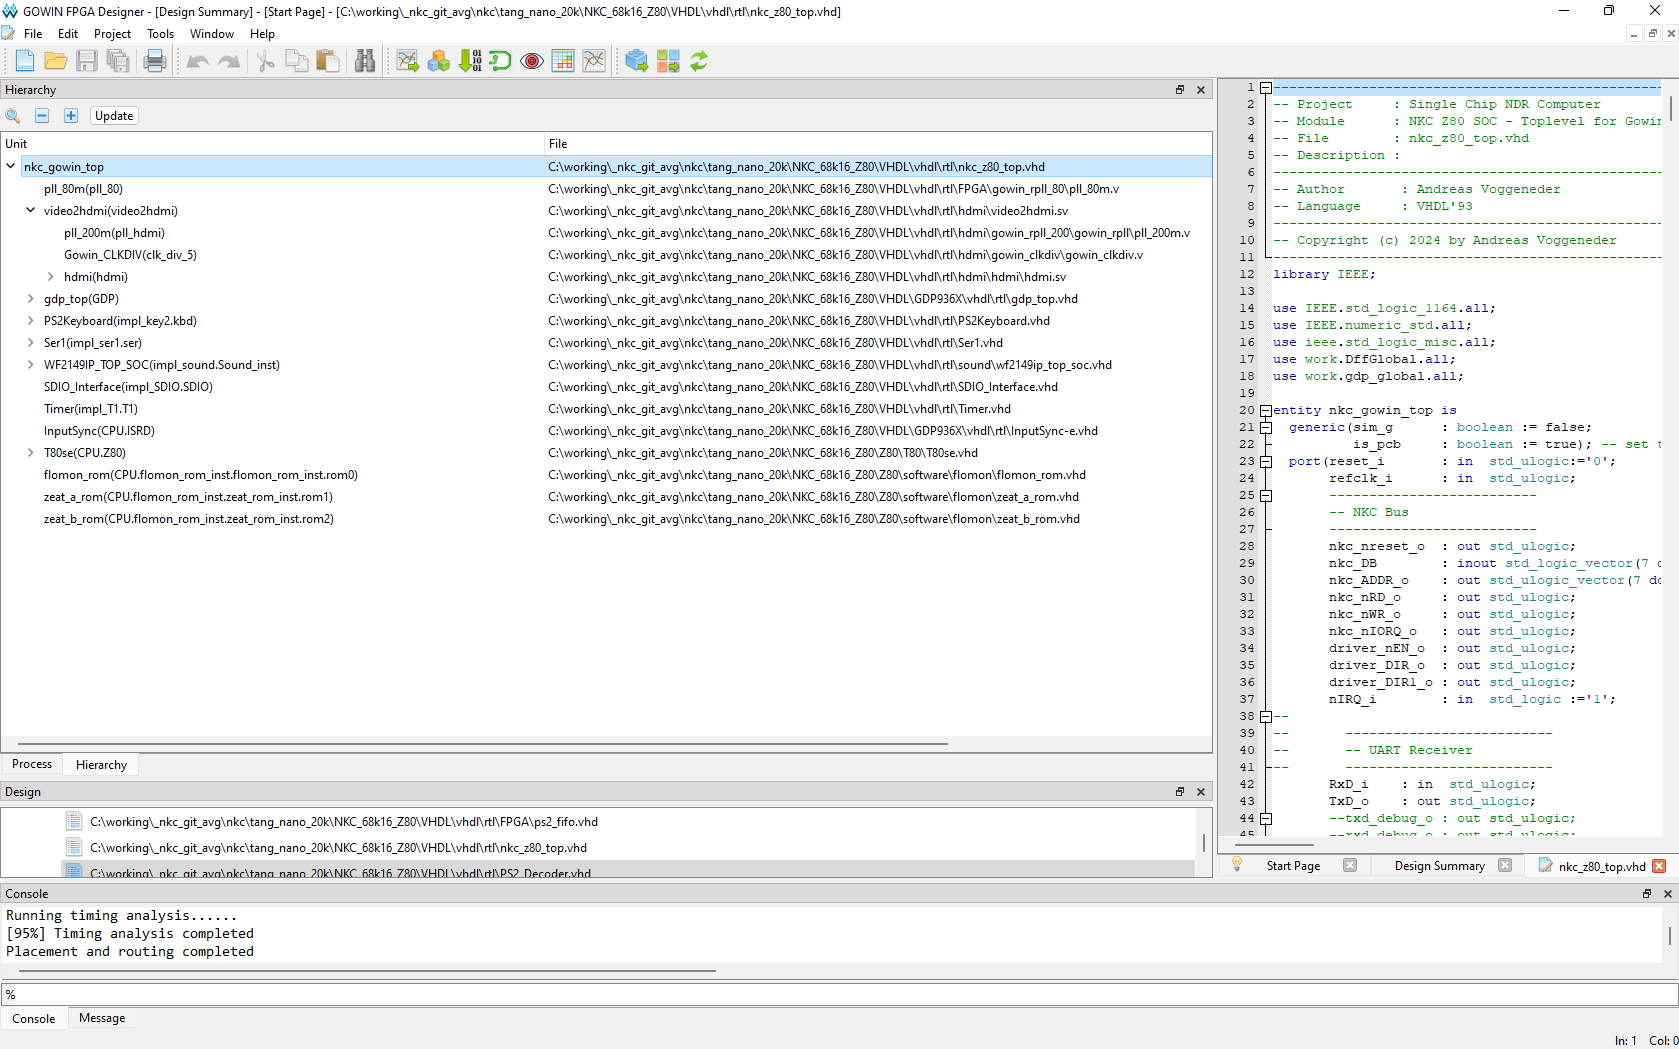This screenshot has height=1049, width=1679.
Task: Click the Hierarchy search magnifier icon
Action: click(x=13, y=116)
